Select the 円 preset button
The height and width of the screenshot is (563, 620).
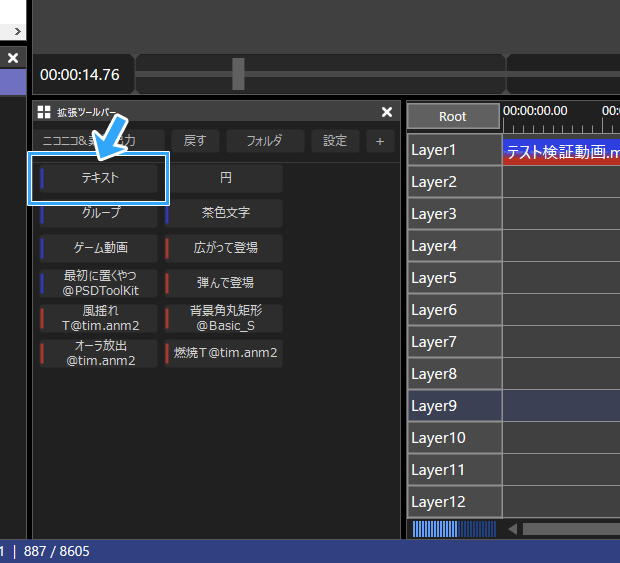coord(224,178)
